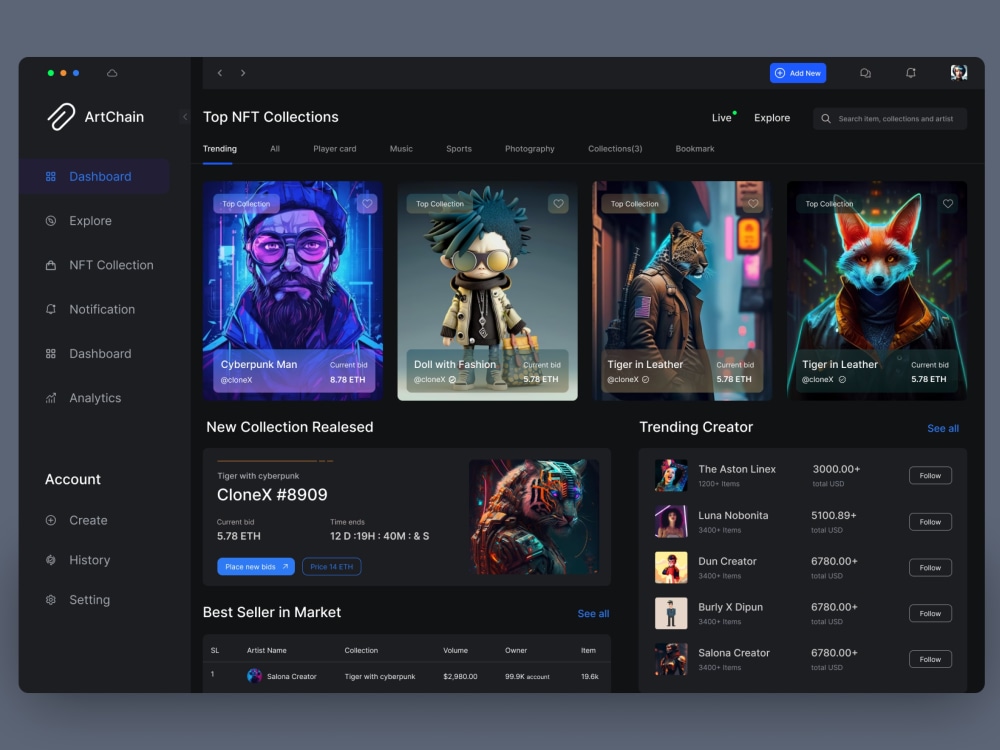Screen dimensions: 1000x750
Task: Open the CloneX #8909 tiger artwork
Action: (x=534, y=517)
